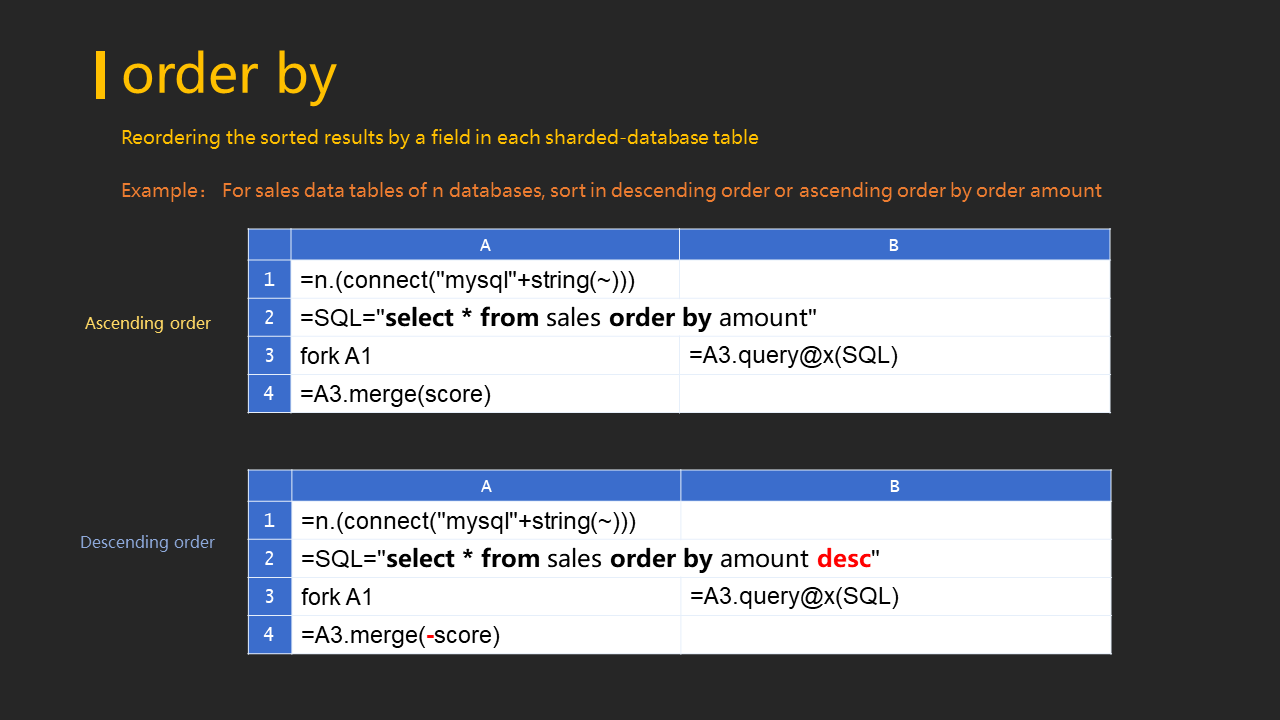Select row 4 header of the descending table
The width and height of the screenshot is (1280, 720).
click(270, 635)
